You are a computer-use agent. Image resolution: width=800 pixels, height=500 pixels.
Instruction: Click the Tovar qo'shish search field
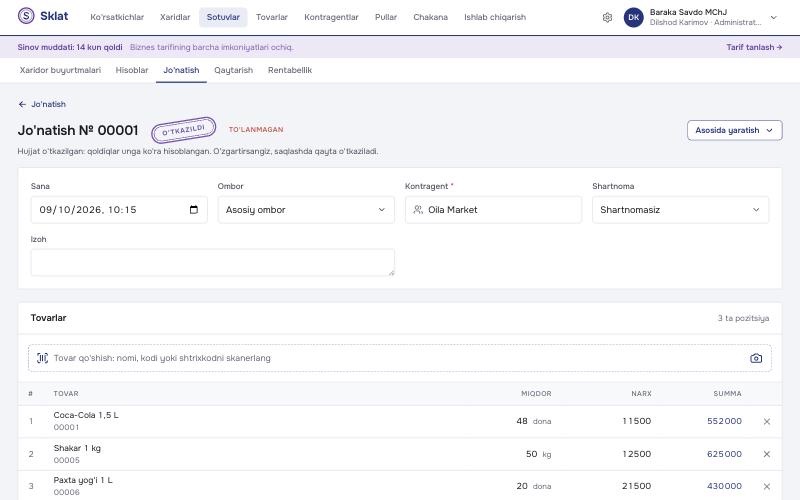[399, 358]
